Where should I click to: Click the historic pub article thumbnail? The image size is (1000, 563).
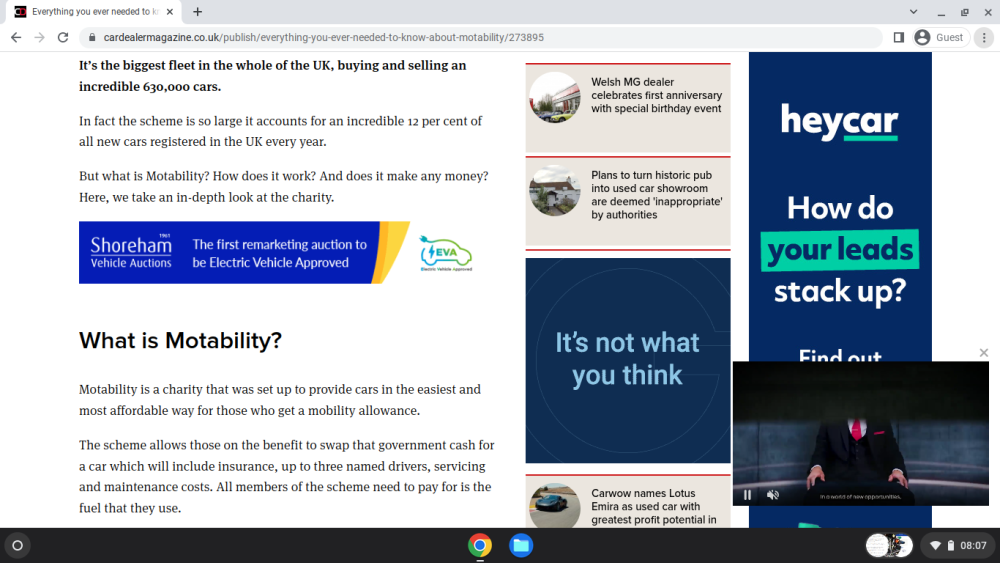click(554, 191)
